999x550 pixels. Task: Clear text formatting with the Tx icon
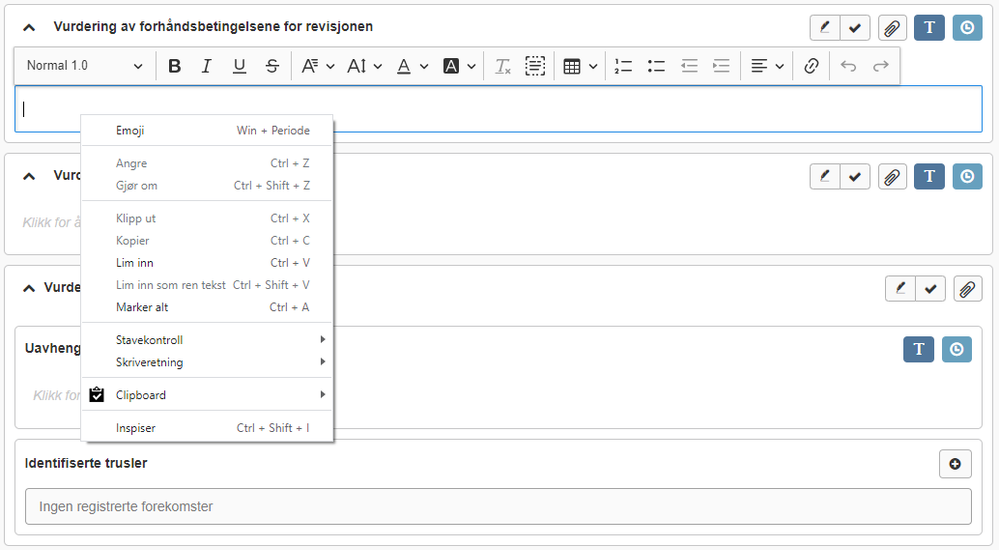pos(502,66)
